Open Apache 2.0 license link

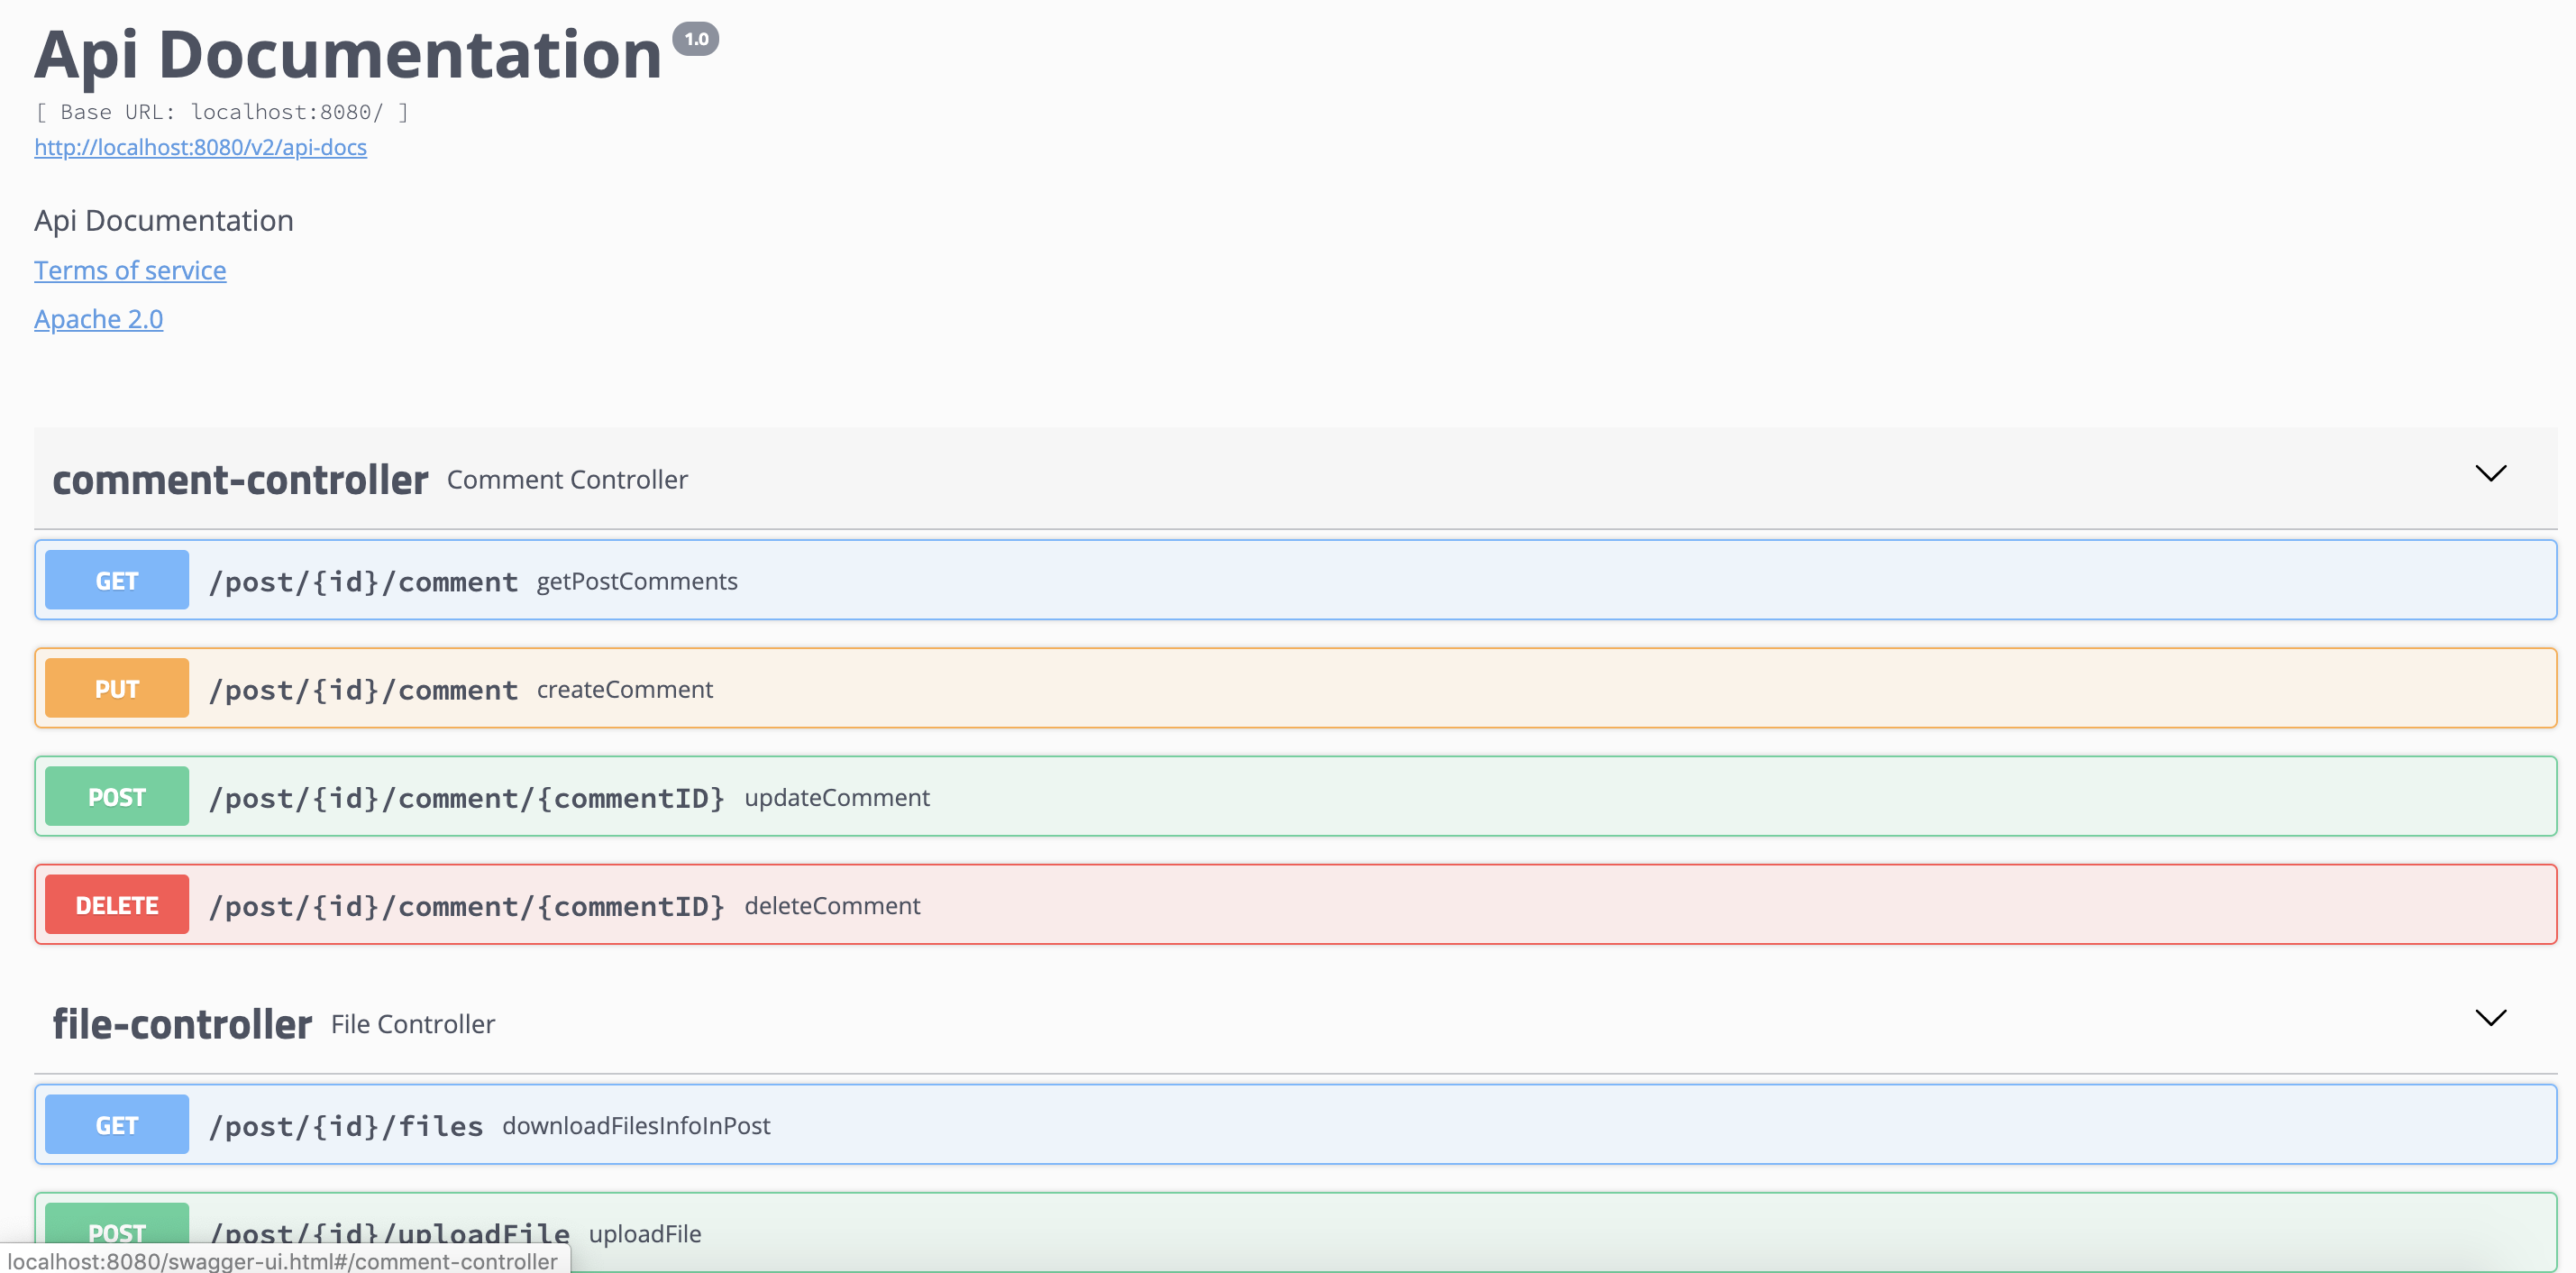click(x=98, y=319)
